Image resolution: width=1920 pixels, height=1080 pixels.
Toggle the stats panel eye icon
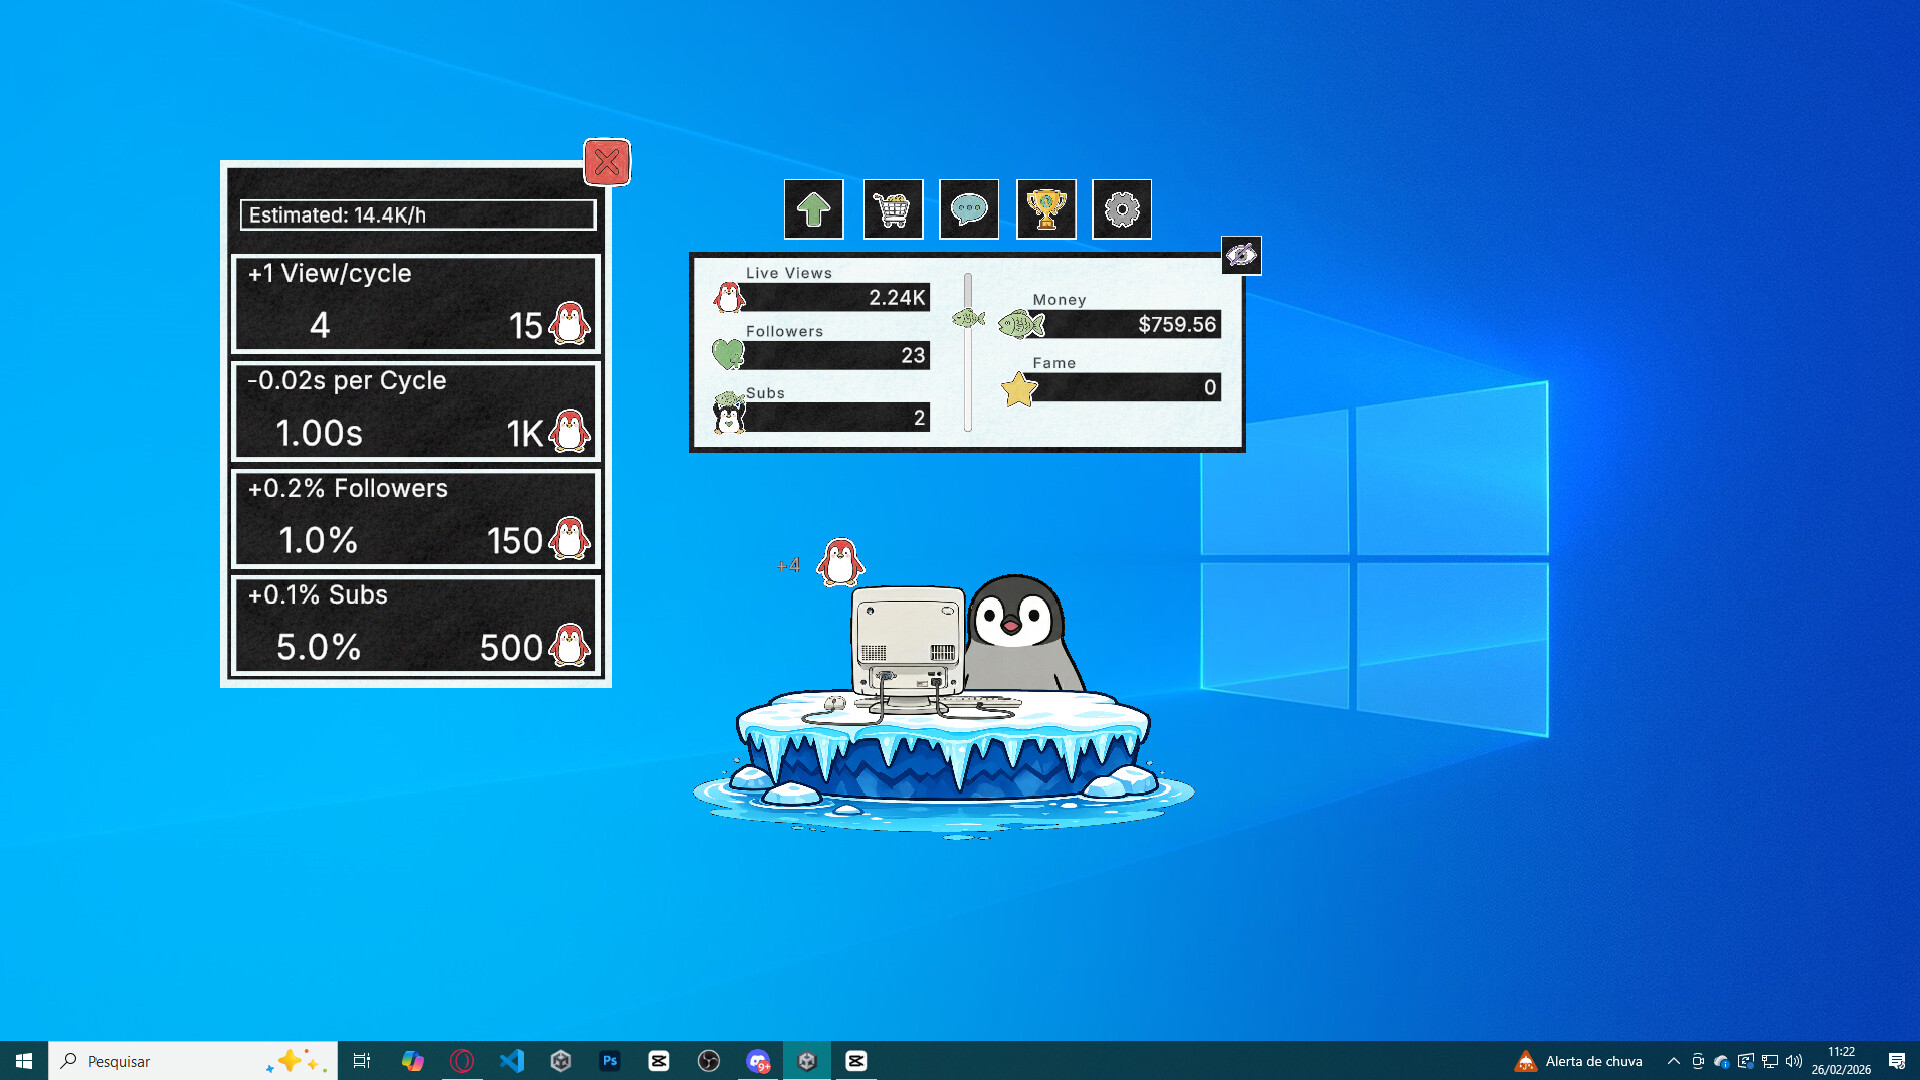[x=1241, y=255]
